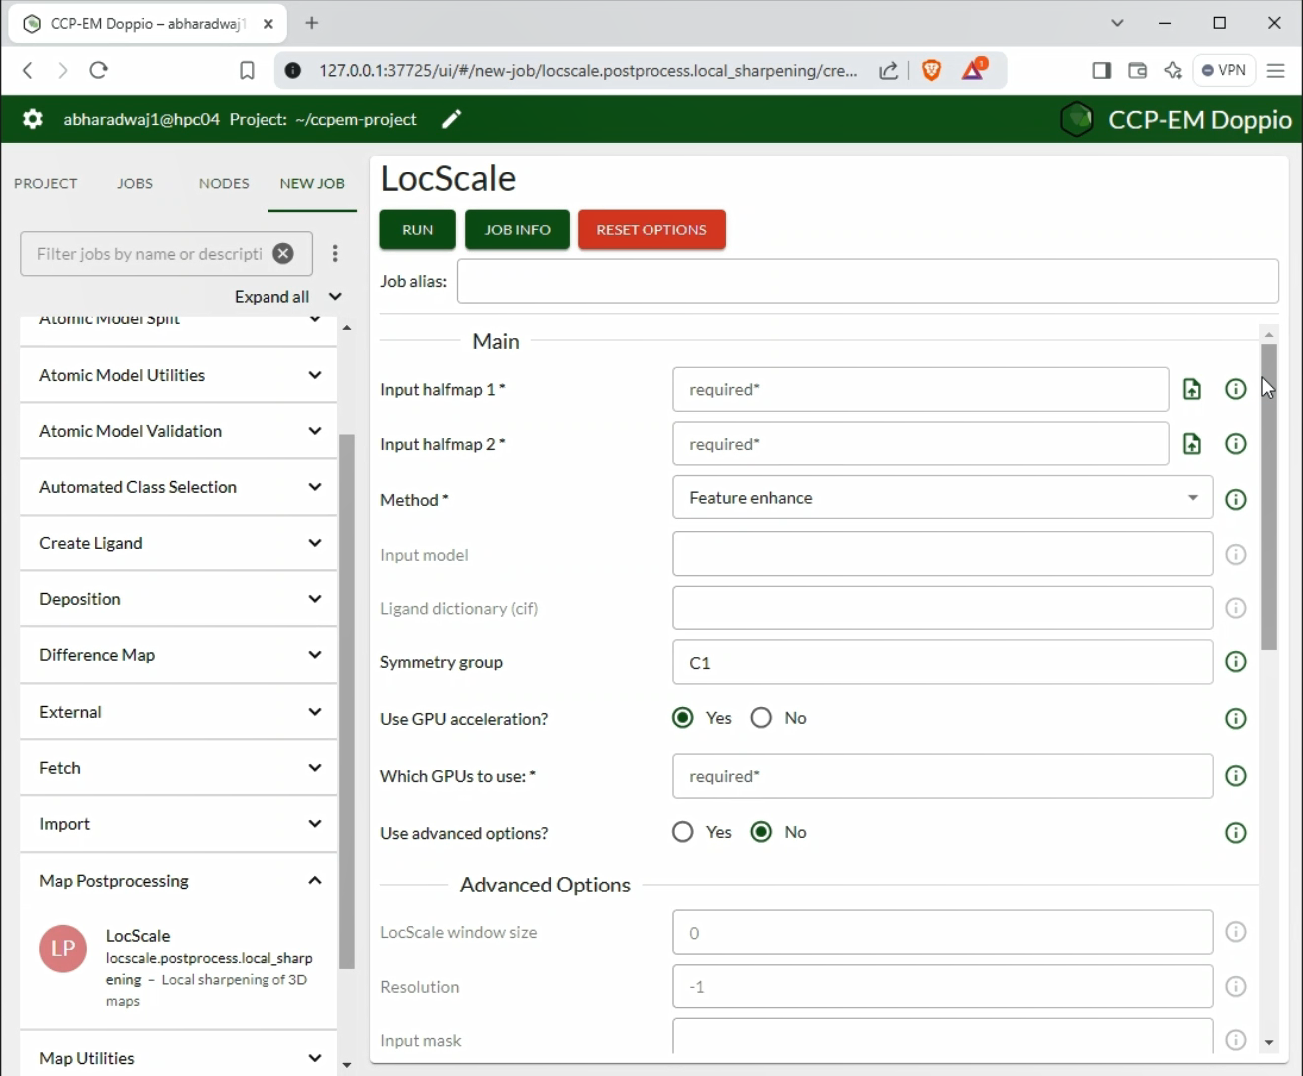Screen dimensions: 1303x1076
Task: Close the CCP-EM Doppio browser tab
Action: tap(268, 24)
